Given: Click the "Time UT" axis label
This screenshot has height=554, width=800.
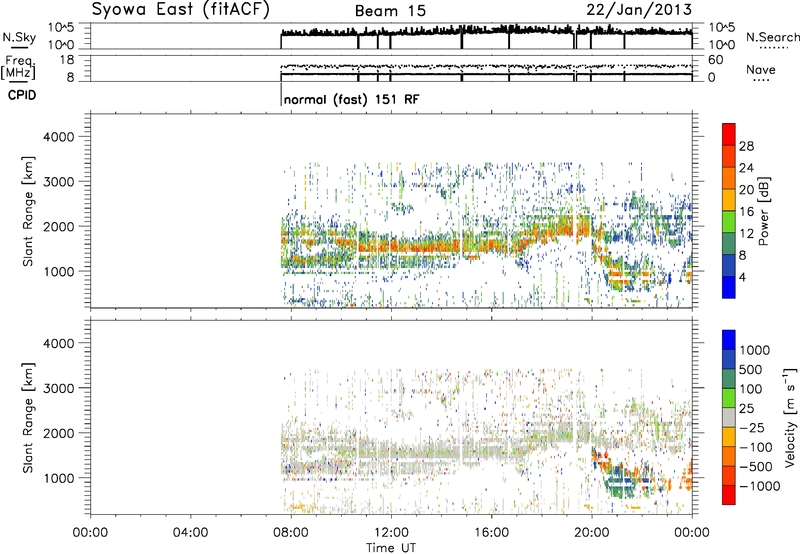Looking at the screenshot, I should (391, 548).
